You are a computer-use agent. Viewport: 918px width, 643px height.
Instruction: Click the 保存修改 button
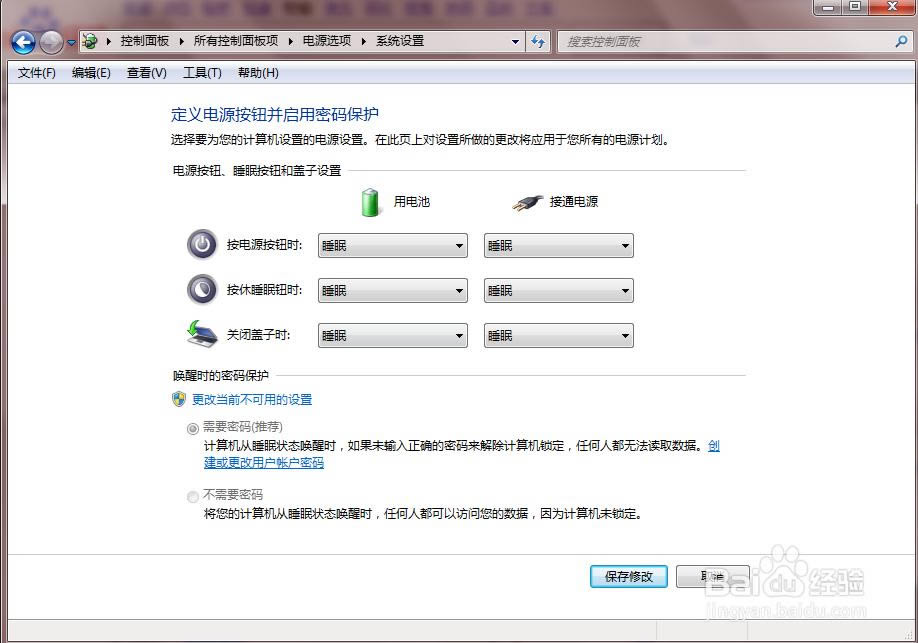point(629,576)
